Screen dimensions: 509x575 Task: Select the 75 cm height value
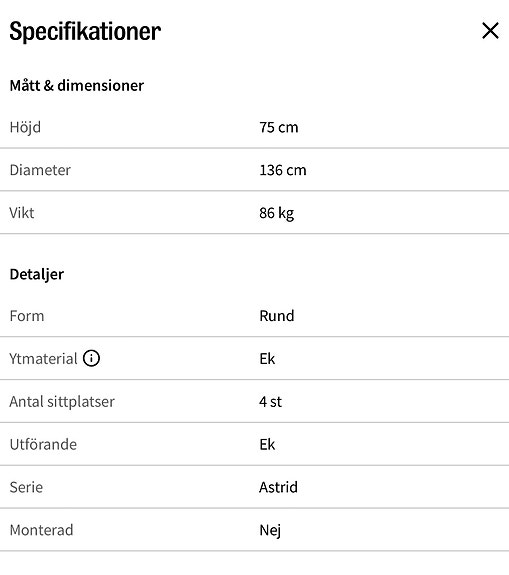tap(279, 128)
